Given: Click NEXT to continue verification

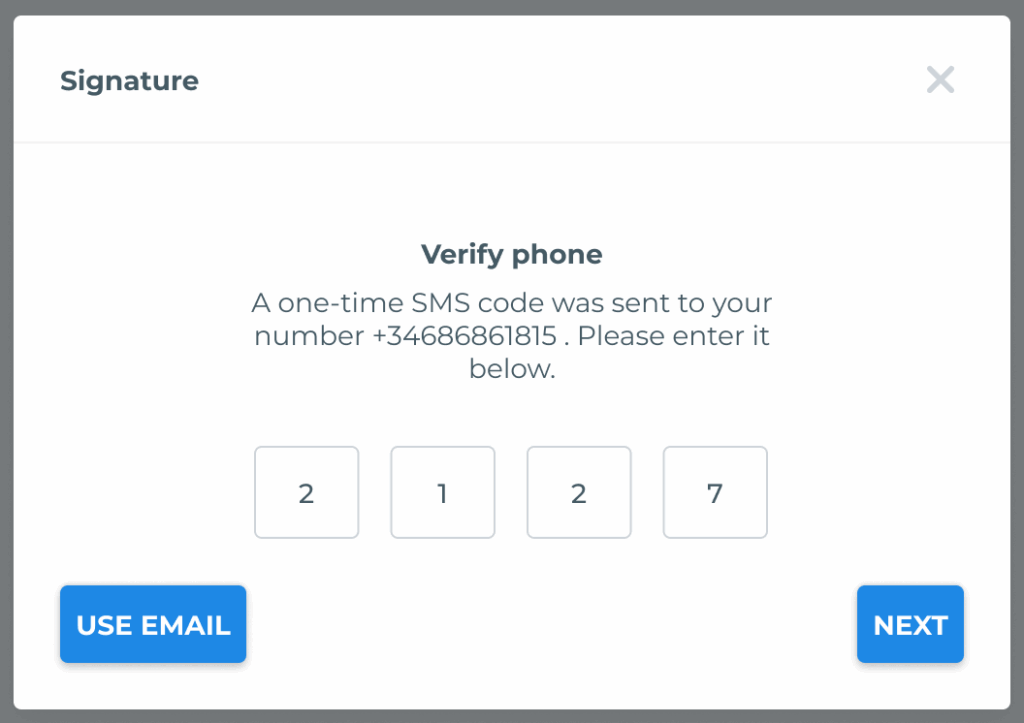Looking at the screenshot, I should click(910, 625).
